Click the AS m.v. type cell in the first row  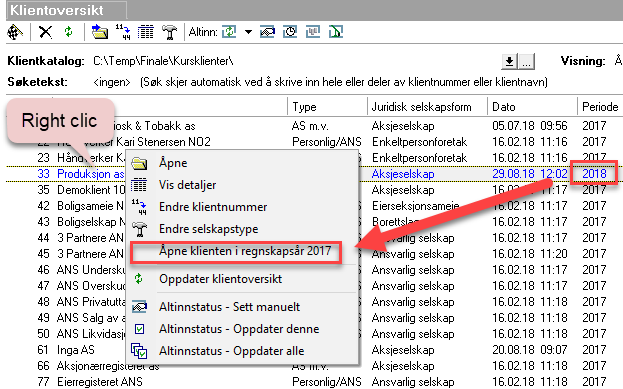310,126
